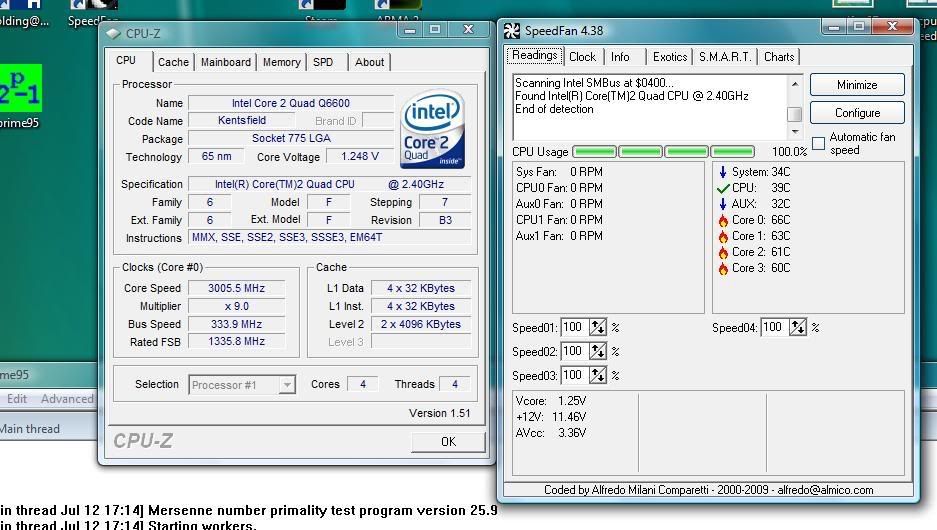Screen dimensions: 937x530
Task: Click the flame icon beside Core 3
Action: click(x=723, y=269)
